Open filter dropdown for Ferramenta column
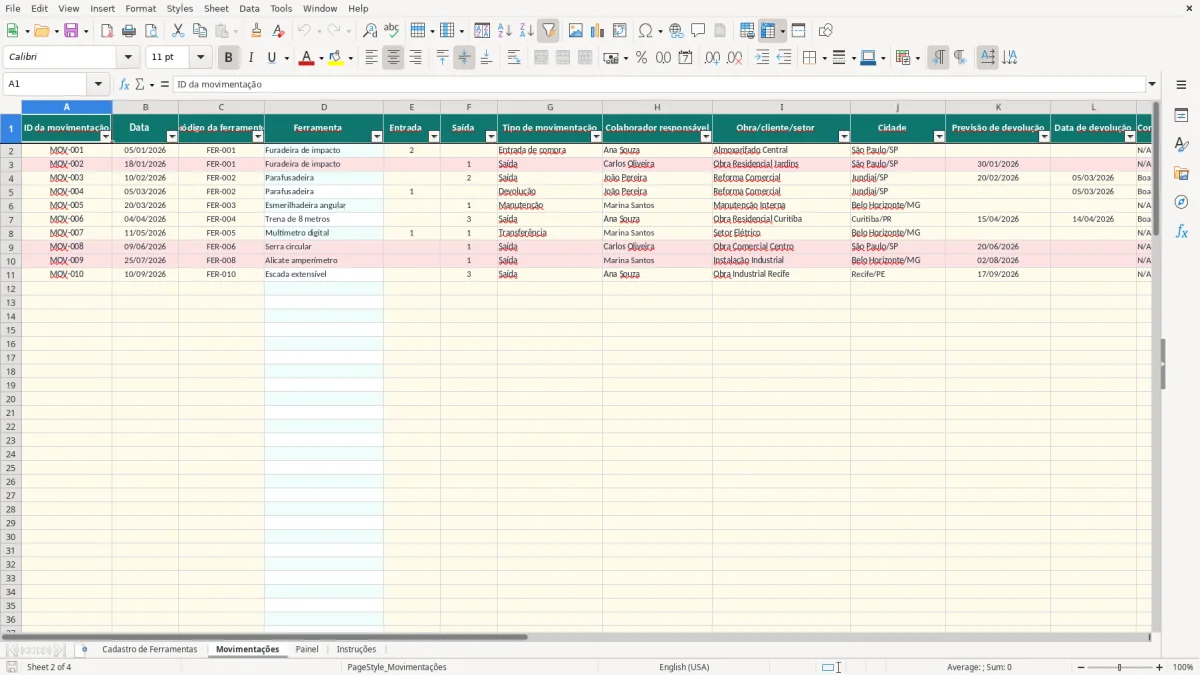The image size is (1200, 675). [377, 136]
